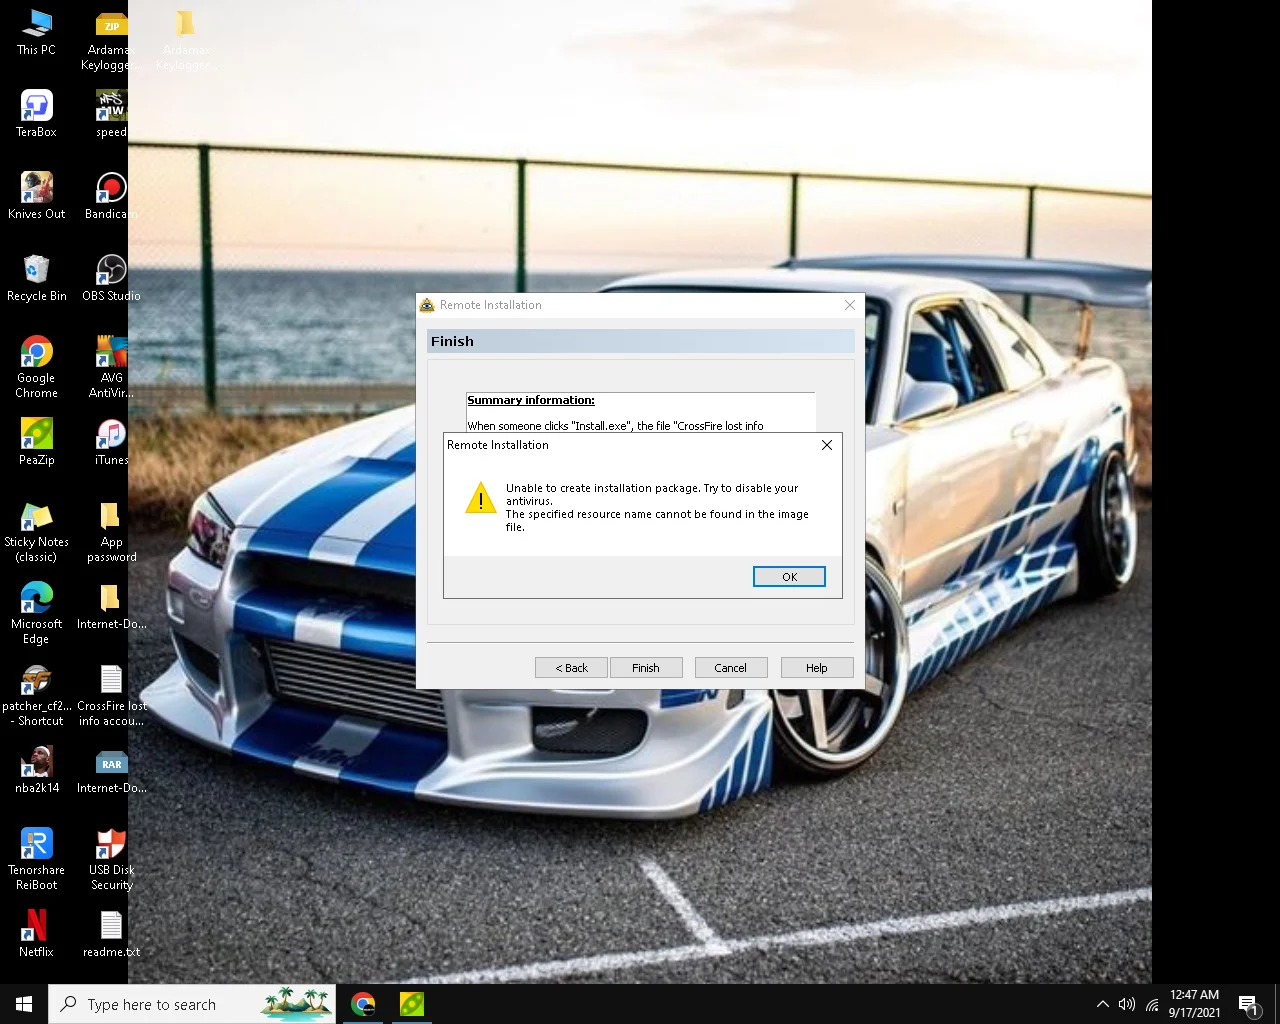1280x1024 pixels.
Task: Select the iTunes desktop shortcut
Action: click(111, 442)
